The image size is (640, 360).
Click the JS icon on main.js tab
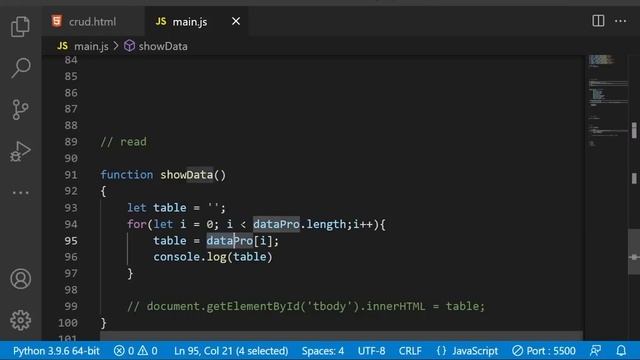161,21
